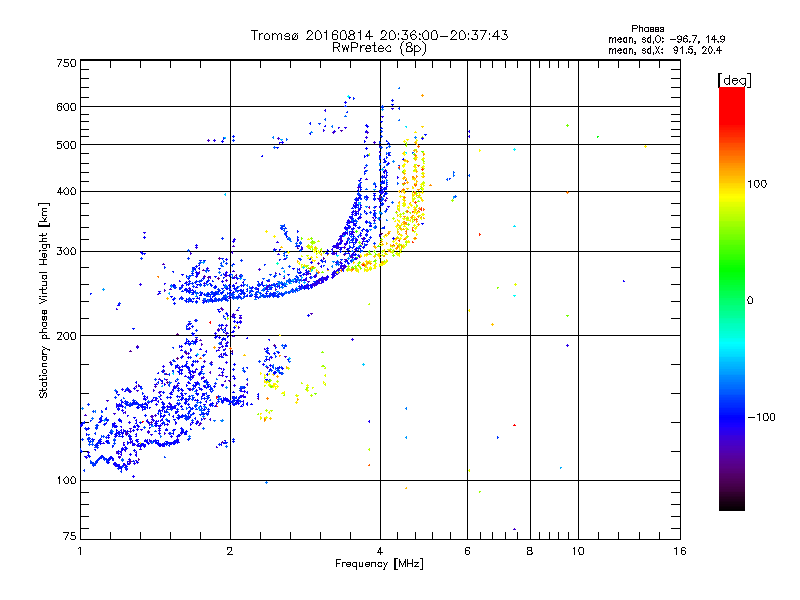Viewport: 800px width, 600px height.
Task: Click the y-axis tick label '75'
Action: tap(70, 536)
